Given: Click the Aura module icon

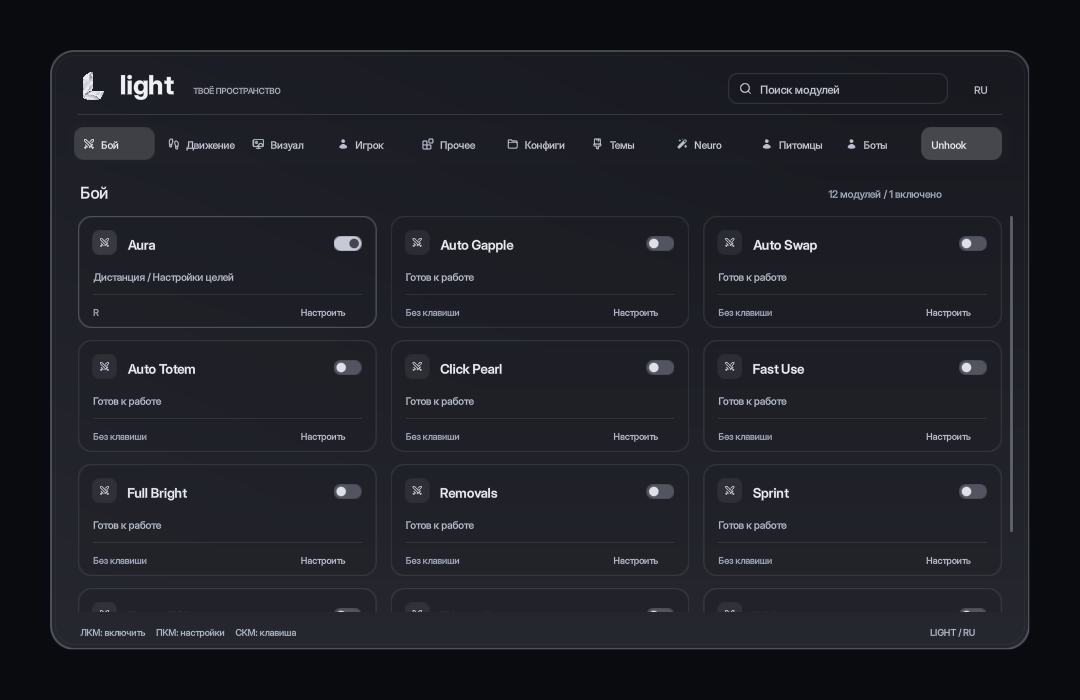Looking at the screenshot, I should tap(105, 243).
